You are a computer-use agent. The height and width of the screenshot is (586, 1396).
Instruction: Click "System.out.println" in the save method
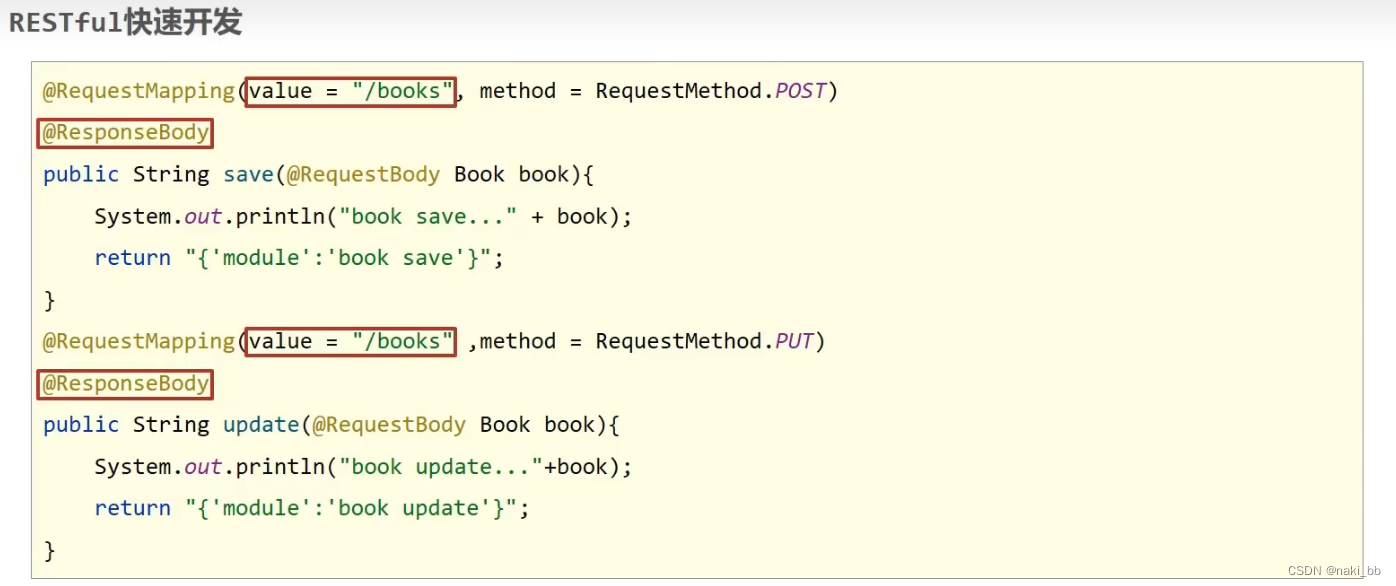[x=210, y=216]
